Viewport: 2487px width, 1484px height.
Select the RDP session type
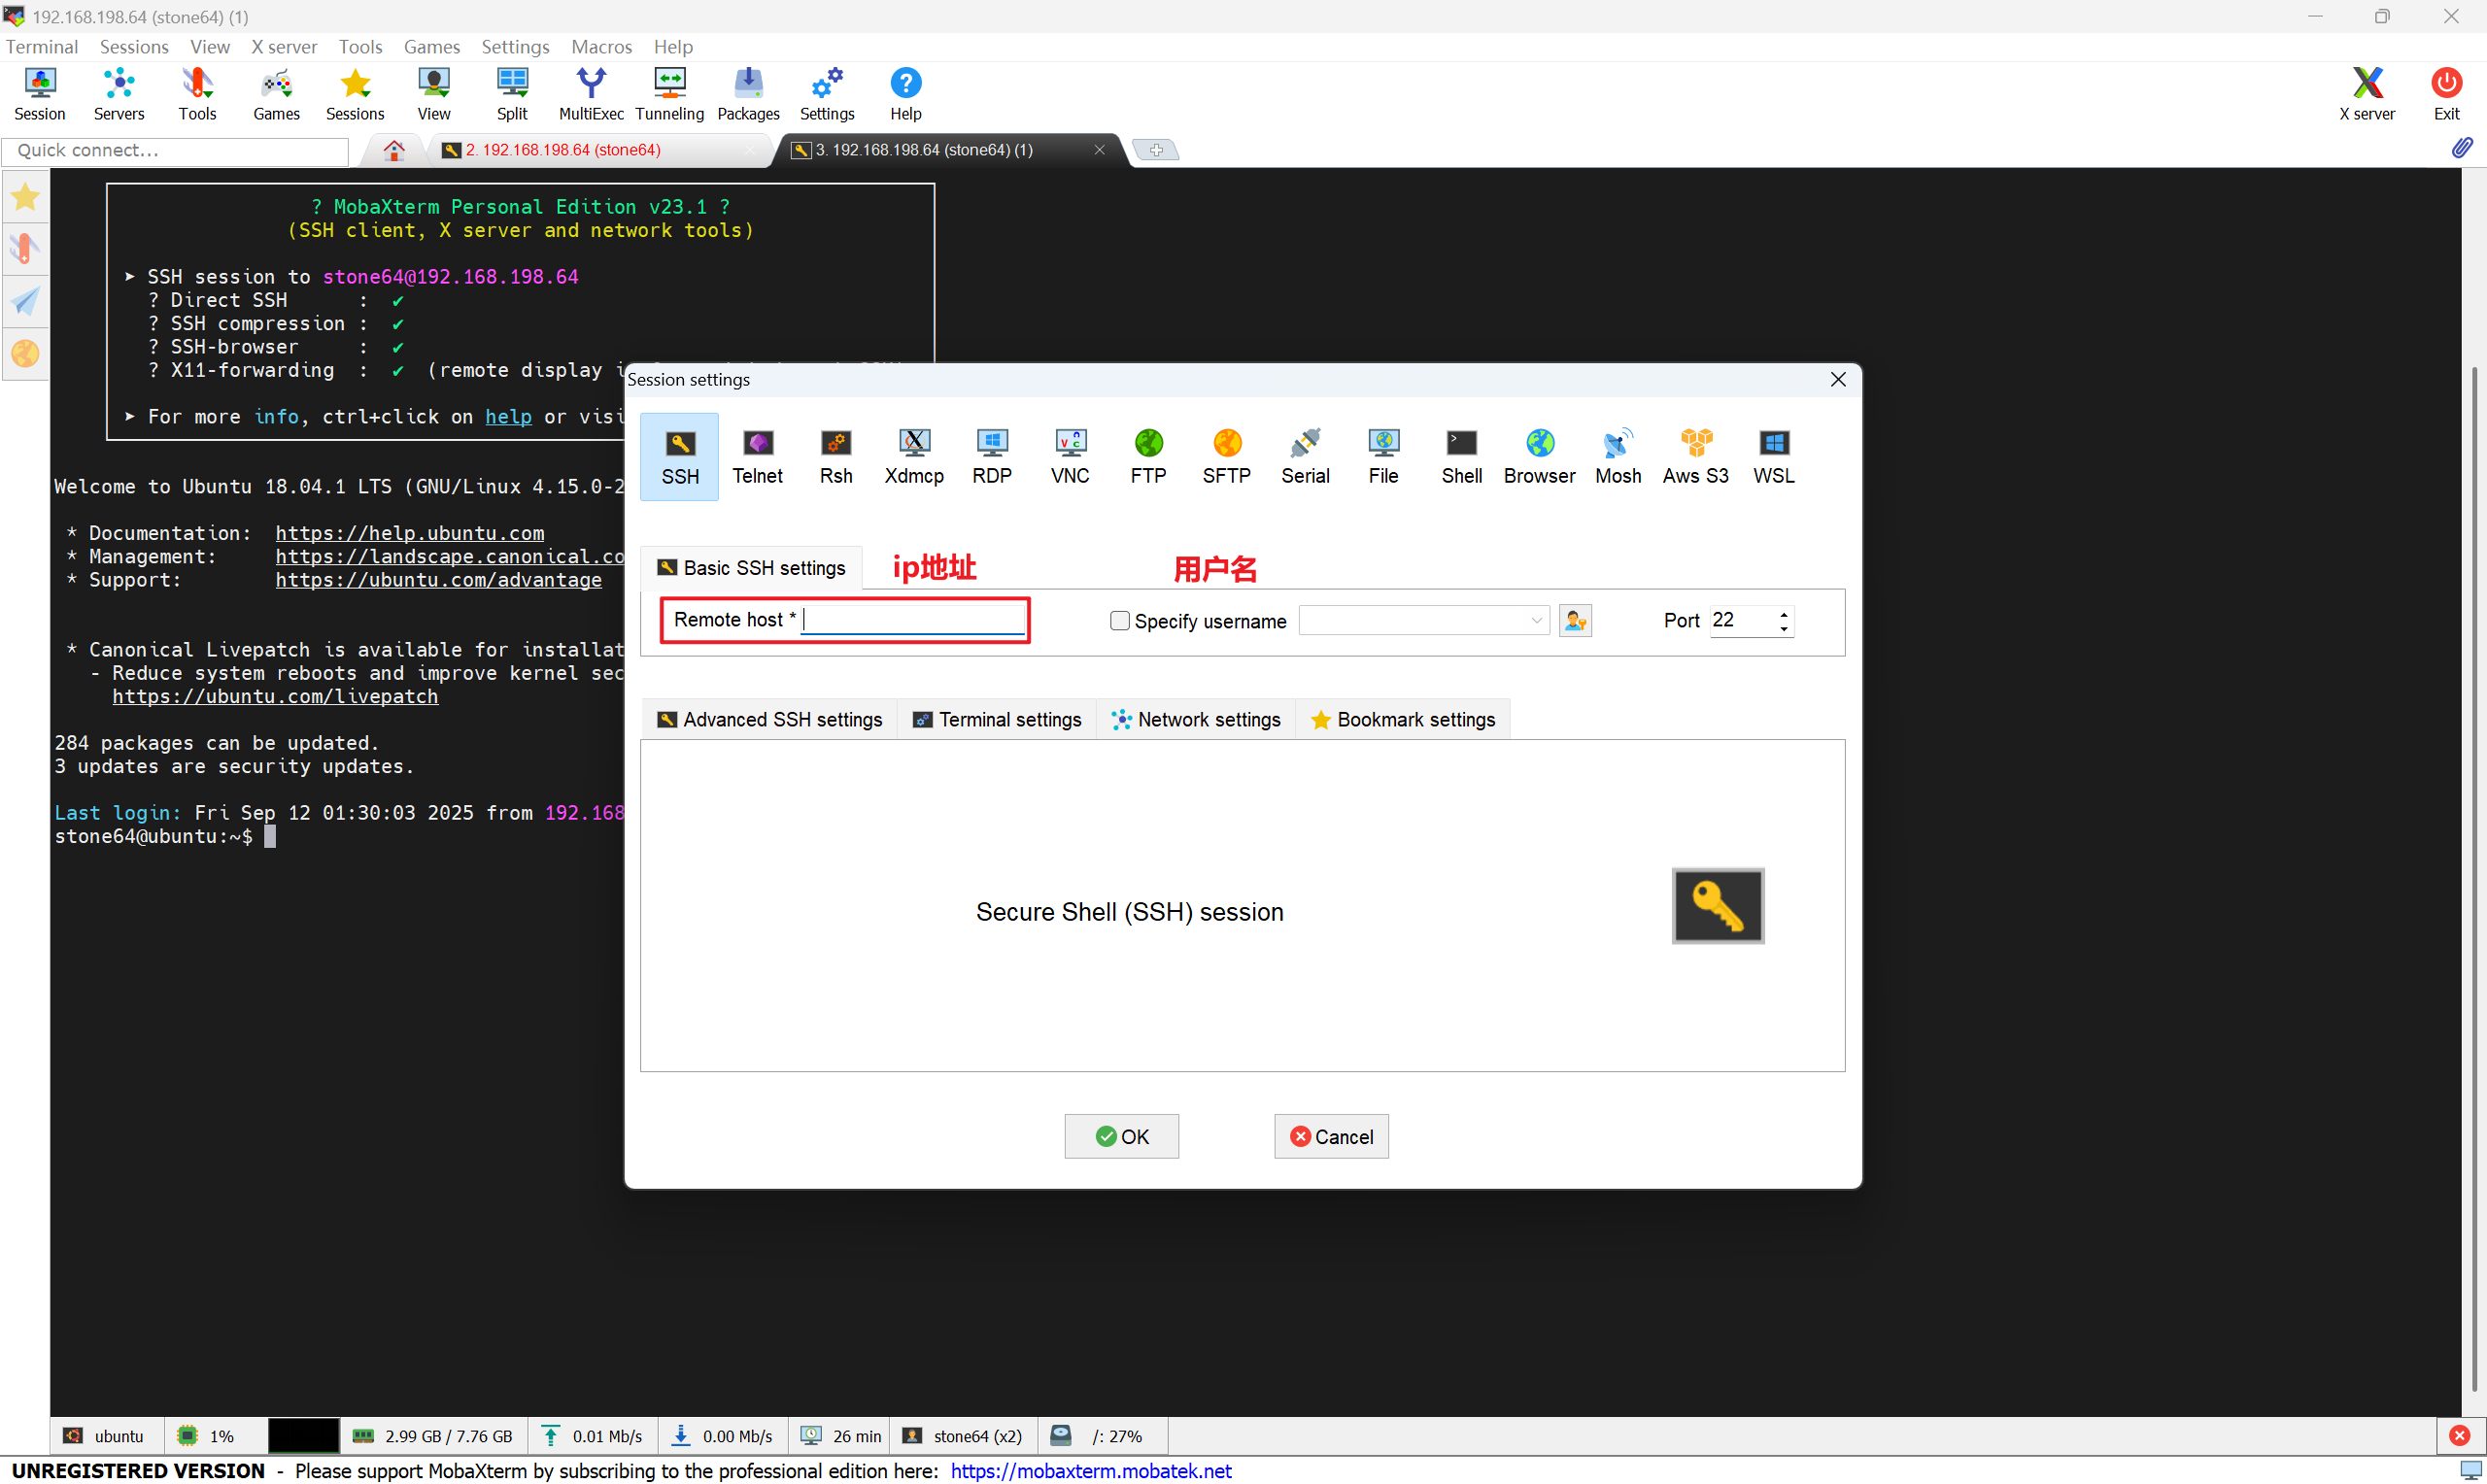[992, 457]
